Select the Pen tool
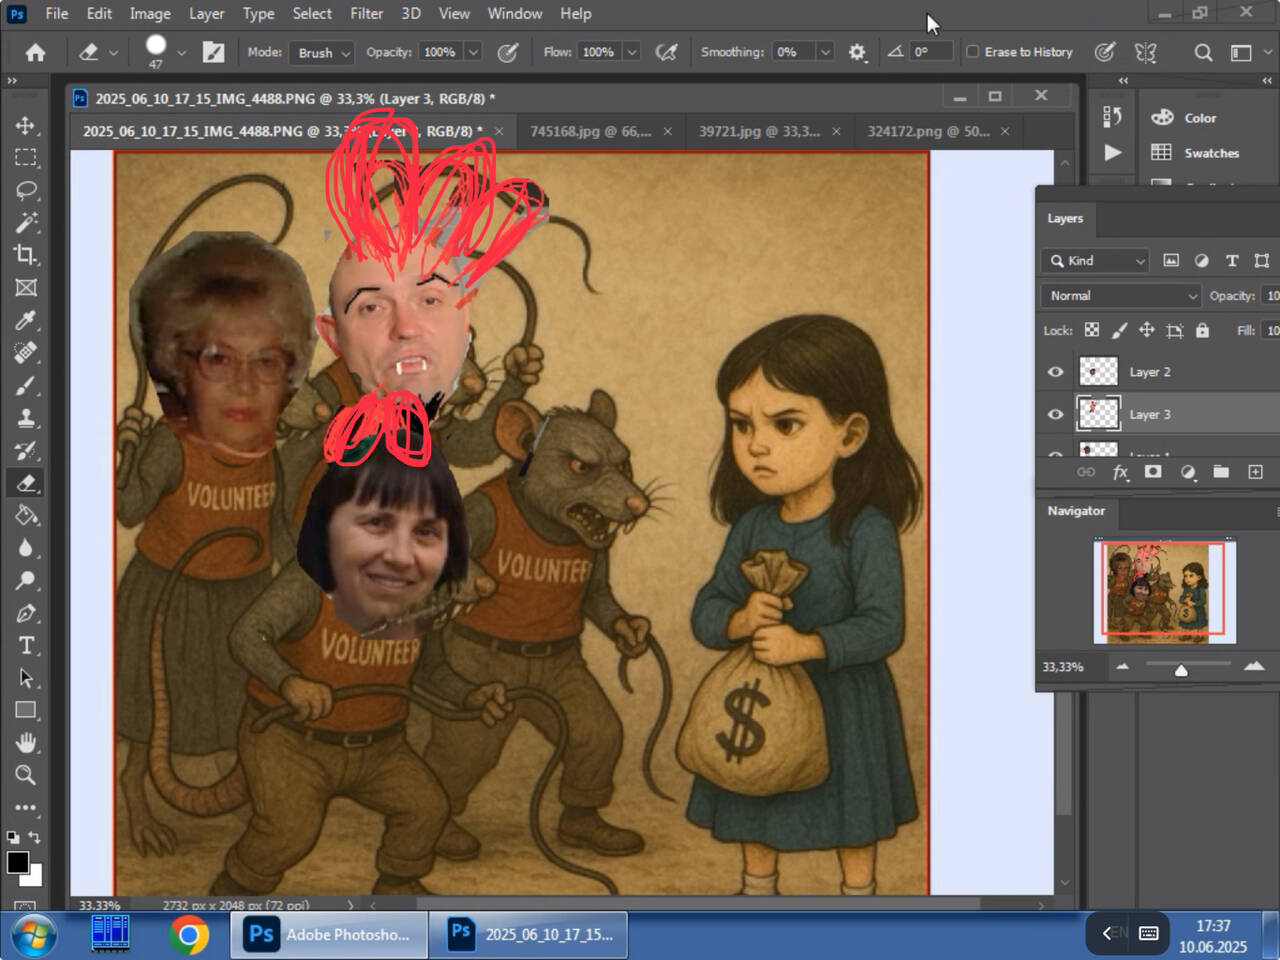The width and height of the screenshot is (1280, 960). [x=26, y=613]
